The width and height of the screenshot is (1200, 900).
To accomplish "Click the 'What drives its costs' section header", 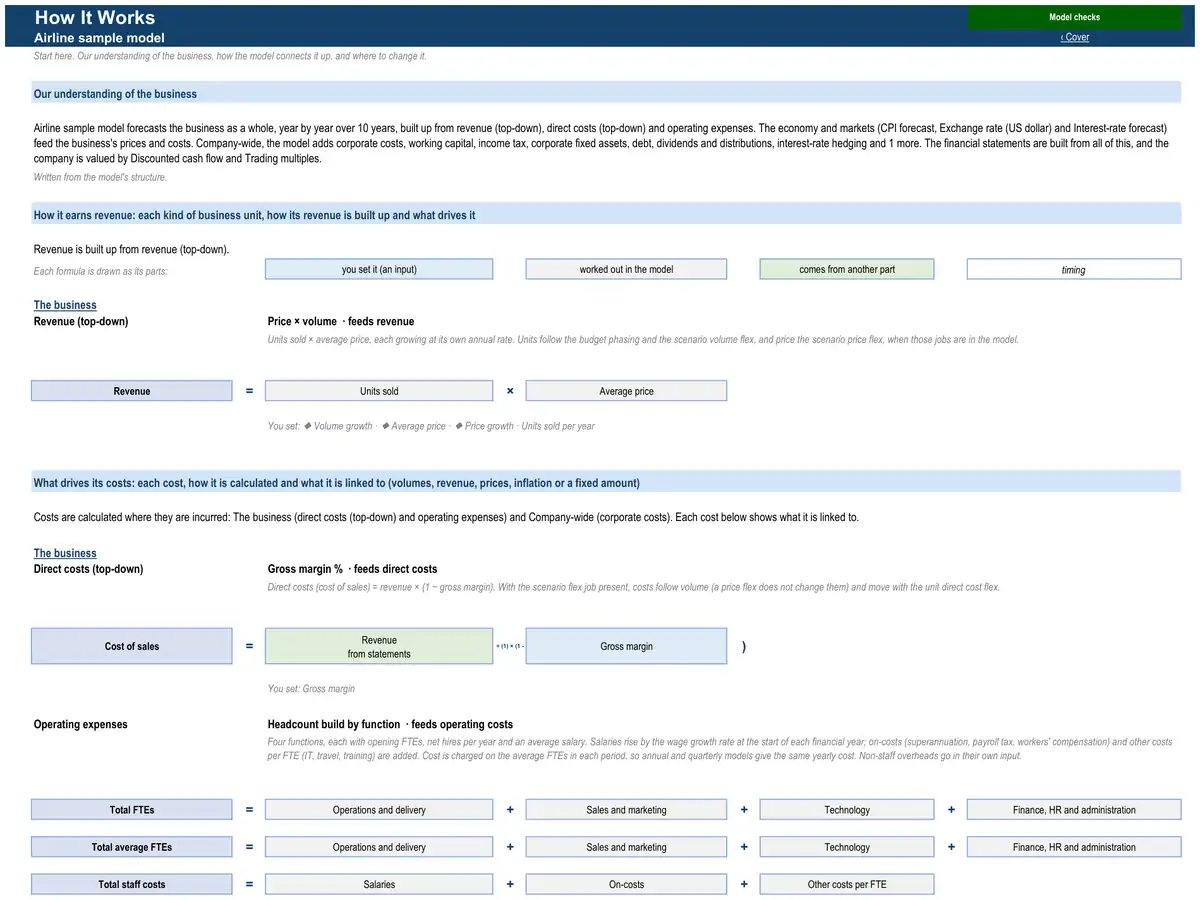I will (606, 483).
